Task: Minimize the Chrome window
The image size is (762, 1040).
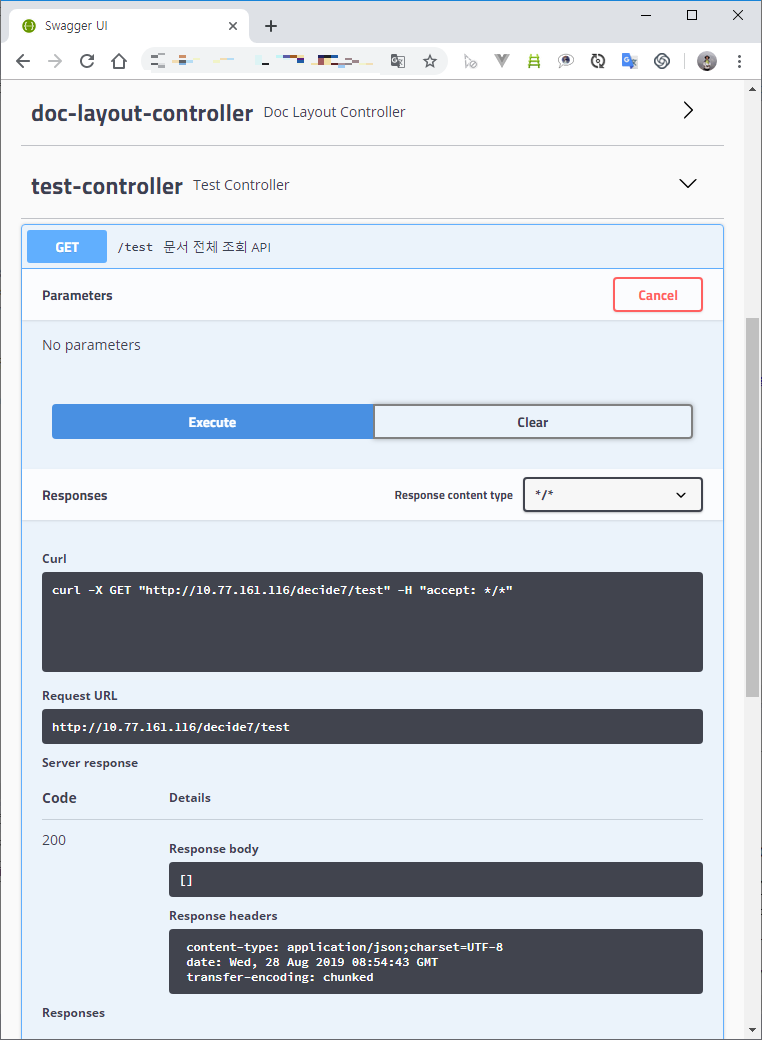Action: click(x=646, y=15)
